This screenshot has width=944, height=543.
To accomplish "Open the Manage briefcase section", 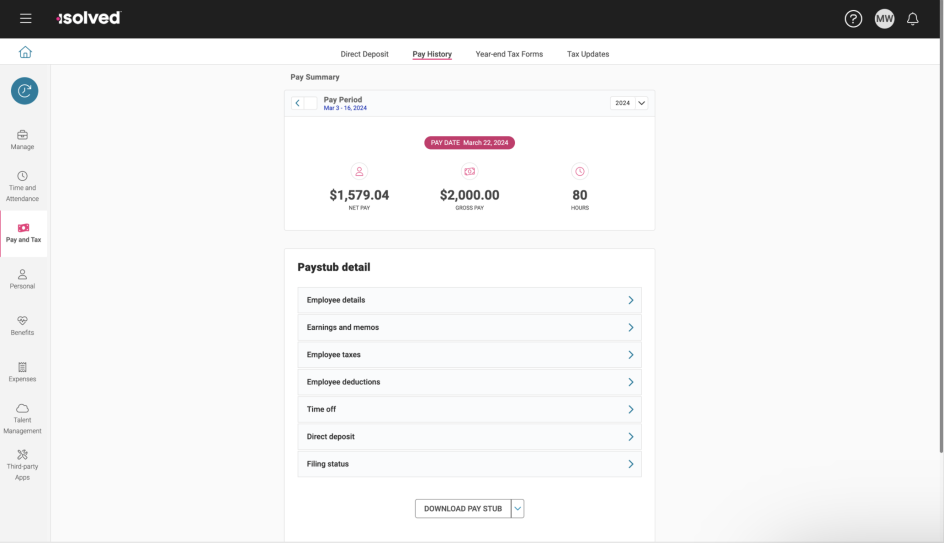I will (23, 140).
